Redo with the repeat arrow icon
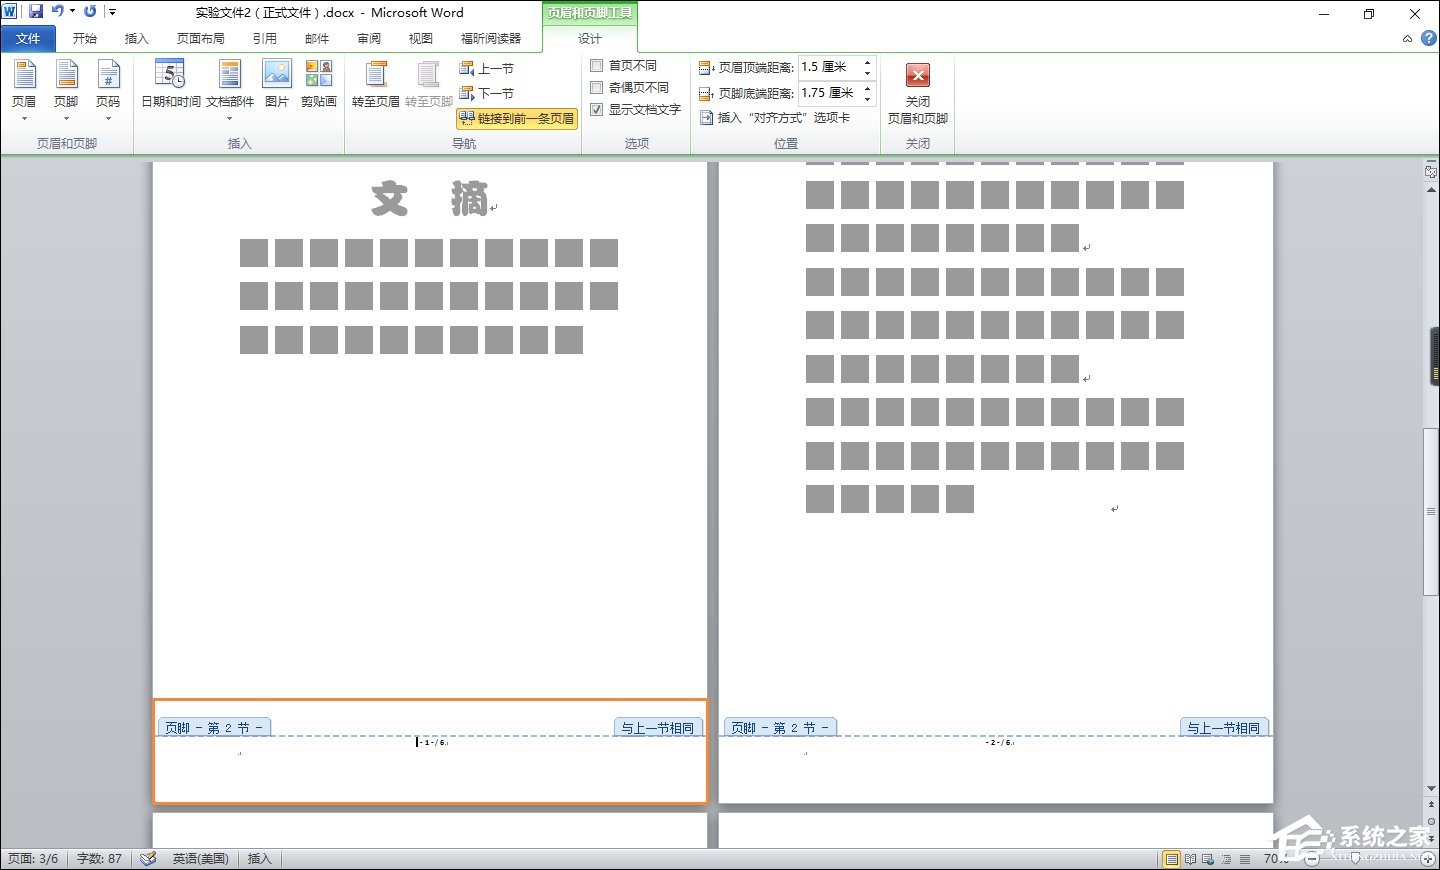1440x870 pixels. point(91,12)
